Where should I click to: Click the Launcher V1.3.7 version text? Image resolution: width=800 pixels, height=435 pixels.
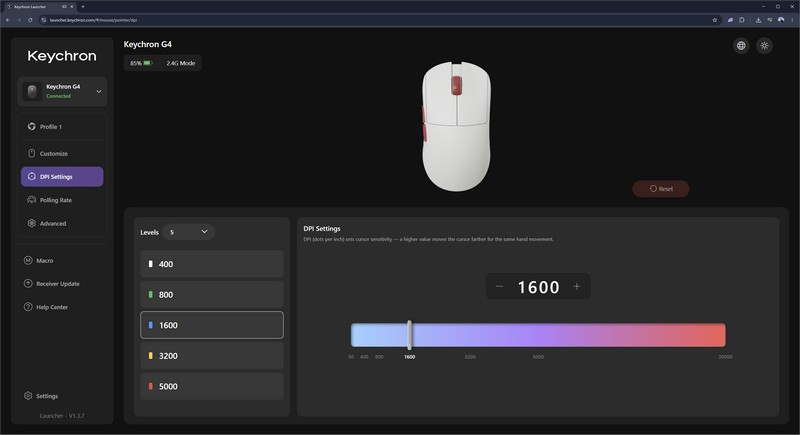(62, 416)
